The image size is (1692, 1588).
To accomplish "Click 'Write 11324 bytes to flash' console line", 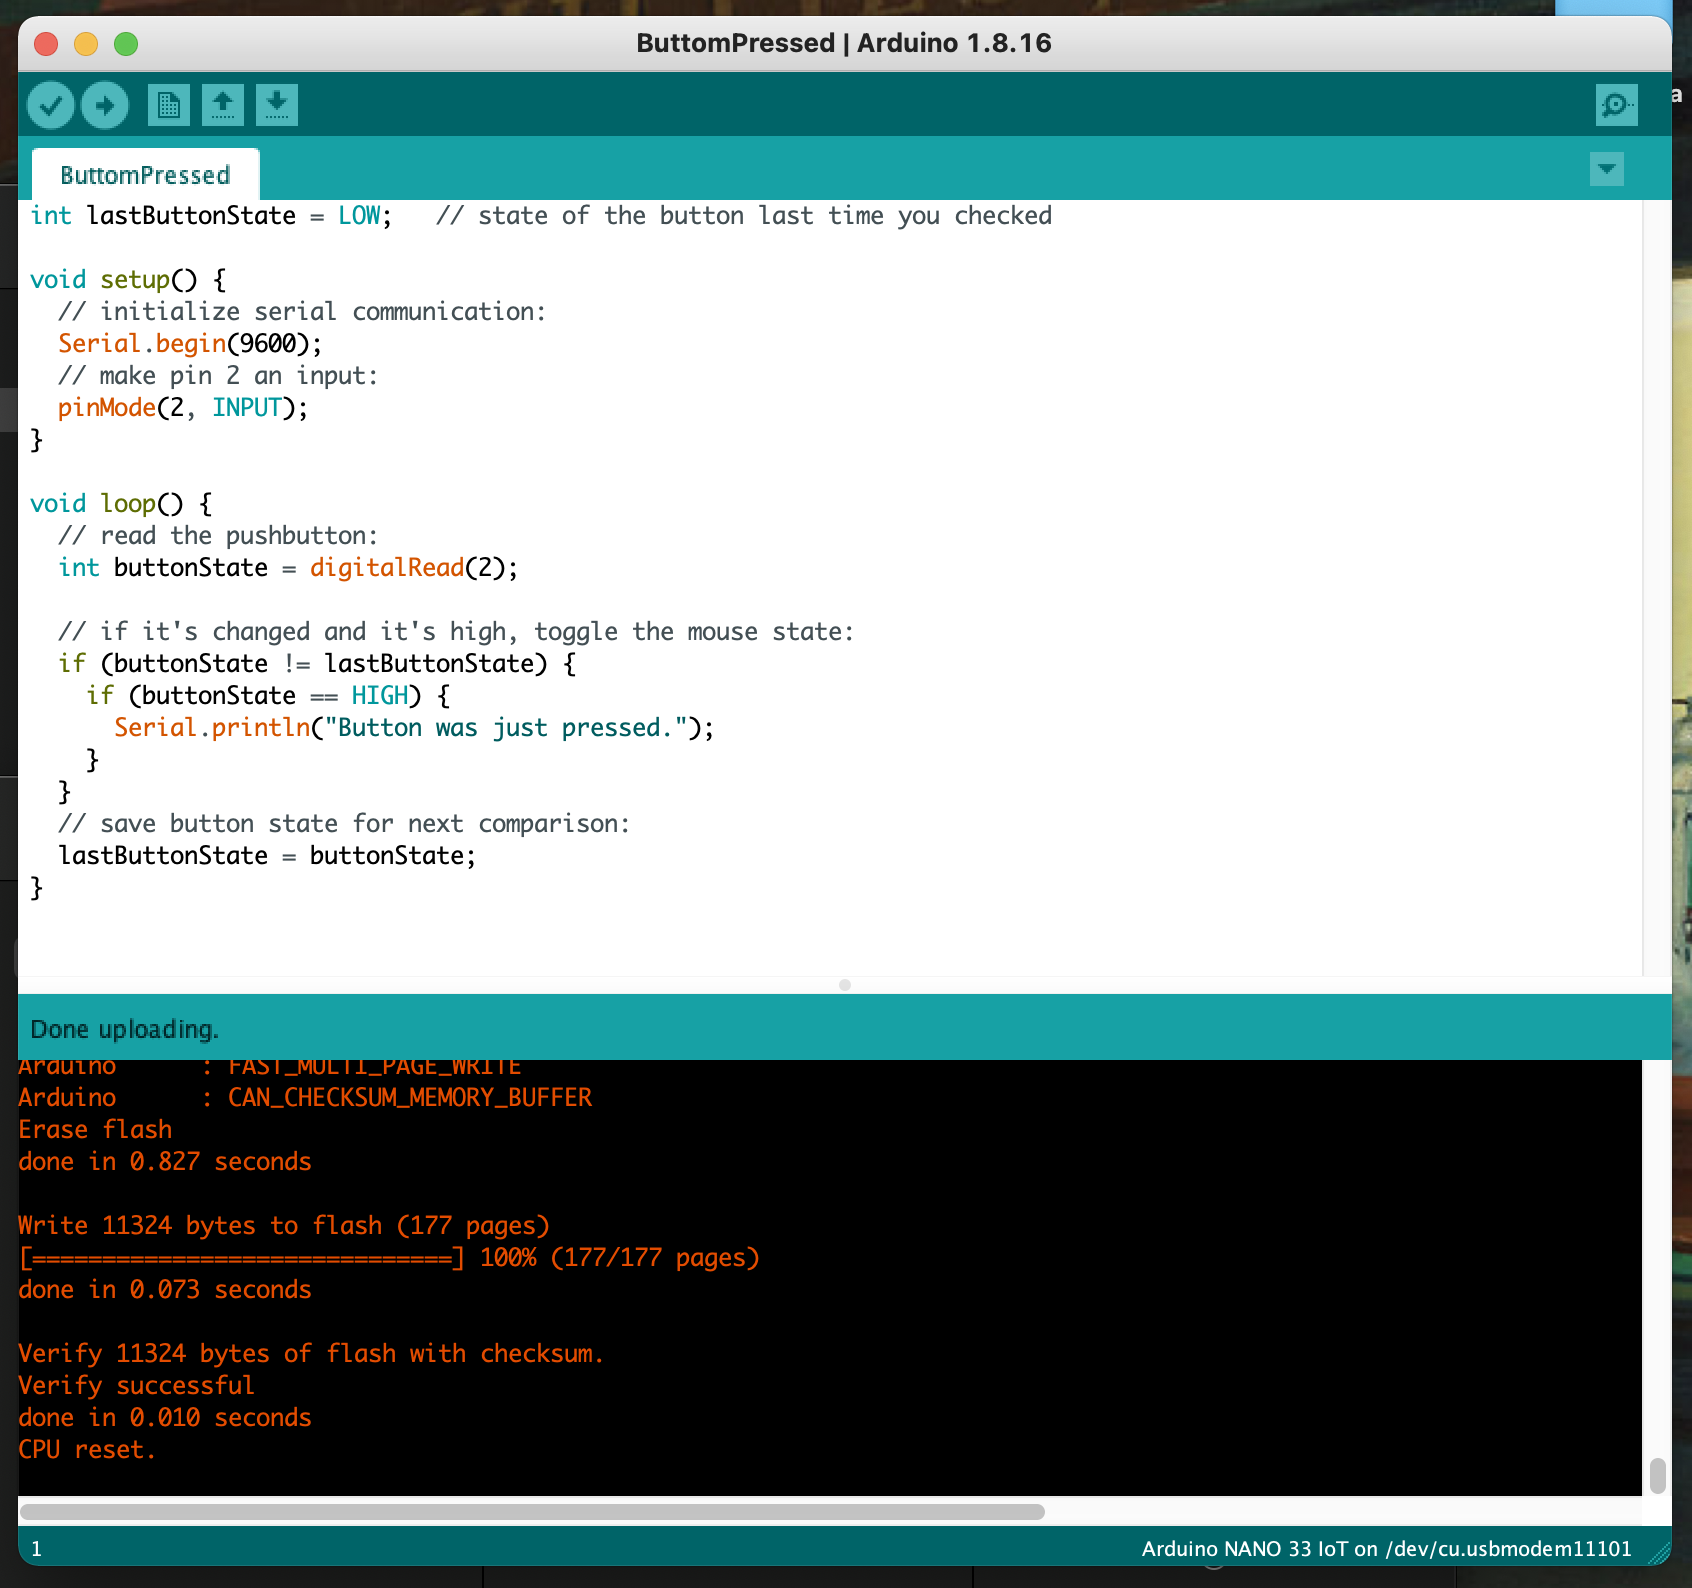I will [x=284, y=1226].
